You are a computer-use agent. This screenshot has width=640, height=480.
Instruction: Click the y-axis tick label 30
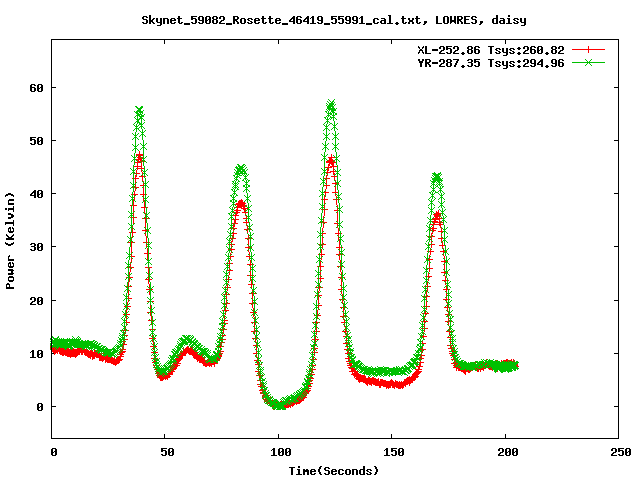point(36,247)
